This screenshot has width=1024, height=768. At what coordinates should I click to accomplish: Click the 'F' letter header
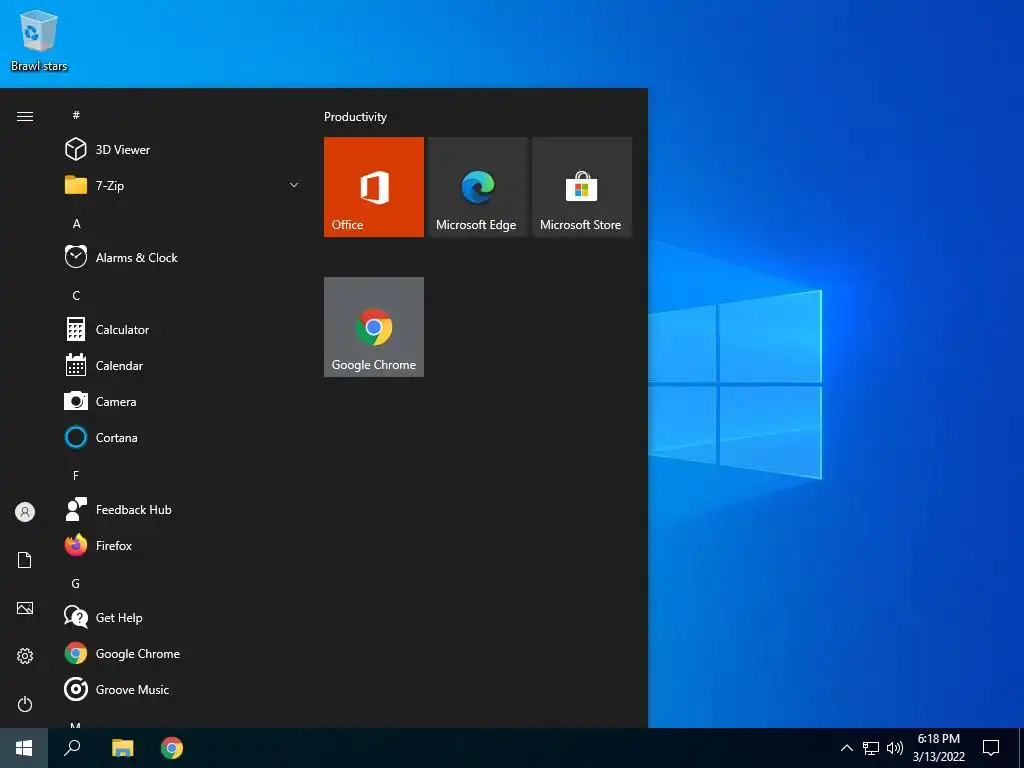76,475
